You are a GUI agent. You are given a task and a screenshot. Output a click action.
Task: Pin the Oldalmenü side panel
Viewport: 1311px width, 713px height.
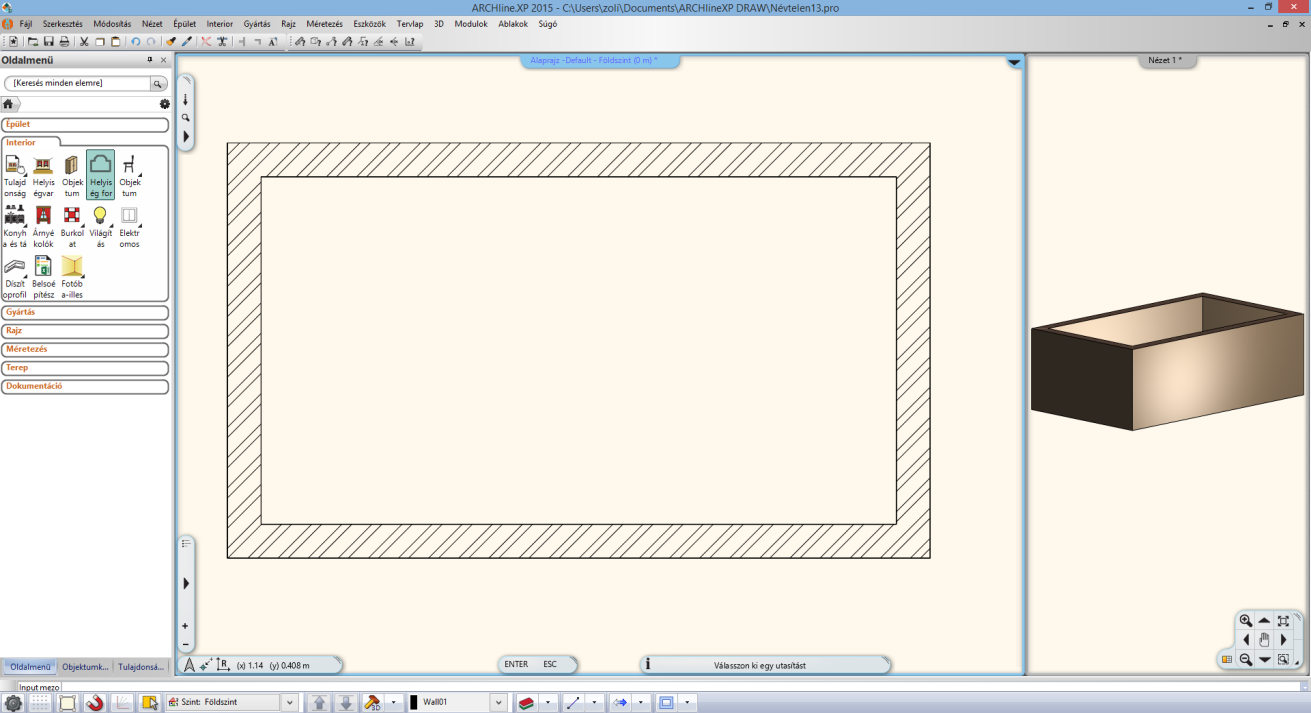pyautogui.click(x=150, y=60)
